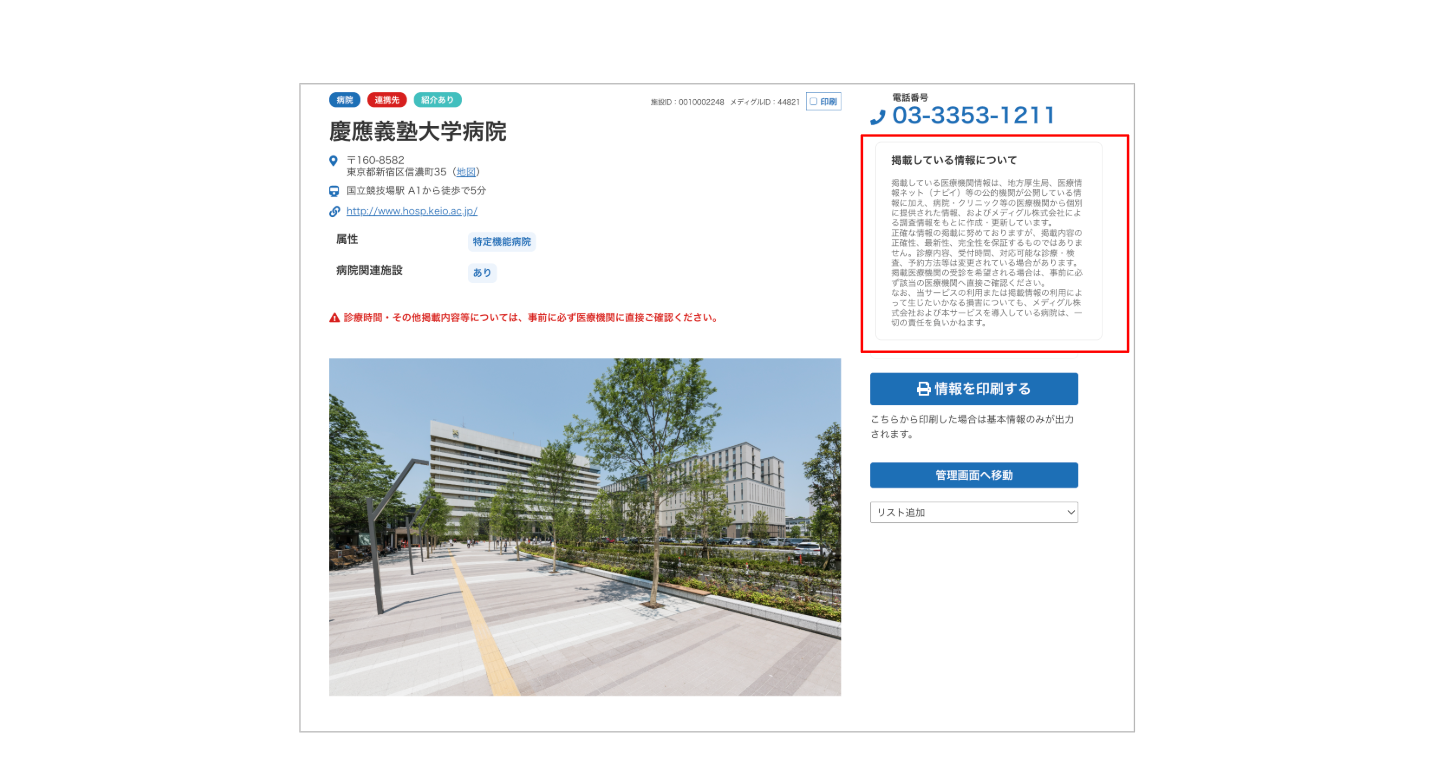Open the リスト追加 dropdown
1448x772 pixels.
(x=974, y=512)
